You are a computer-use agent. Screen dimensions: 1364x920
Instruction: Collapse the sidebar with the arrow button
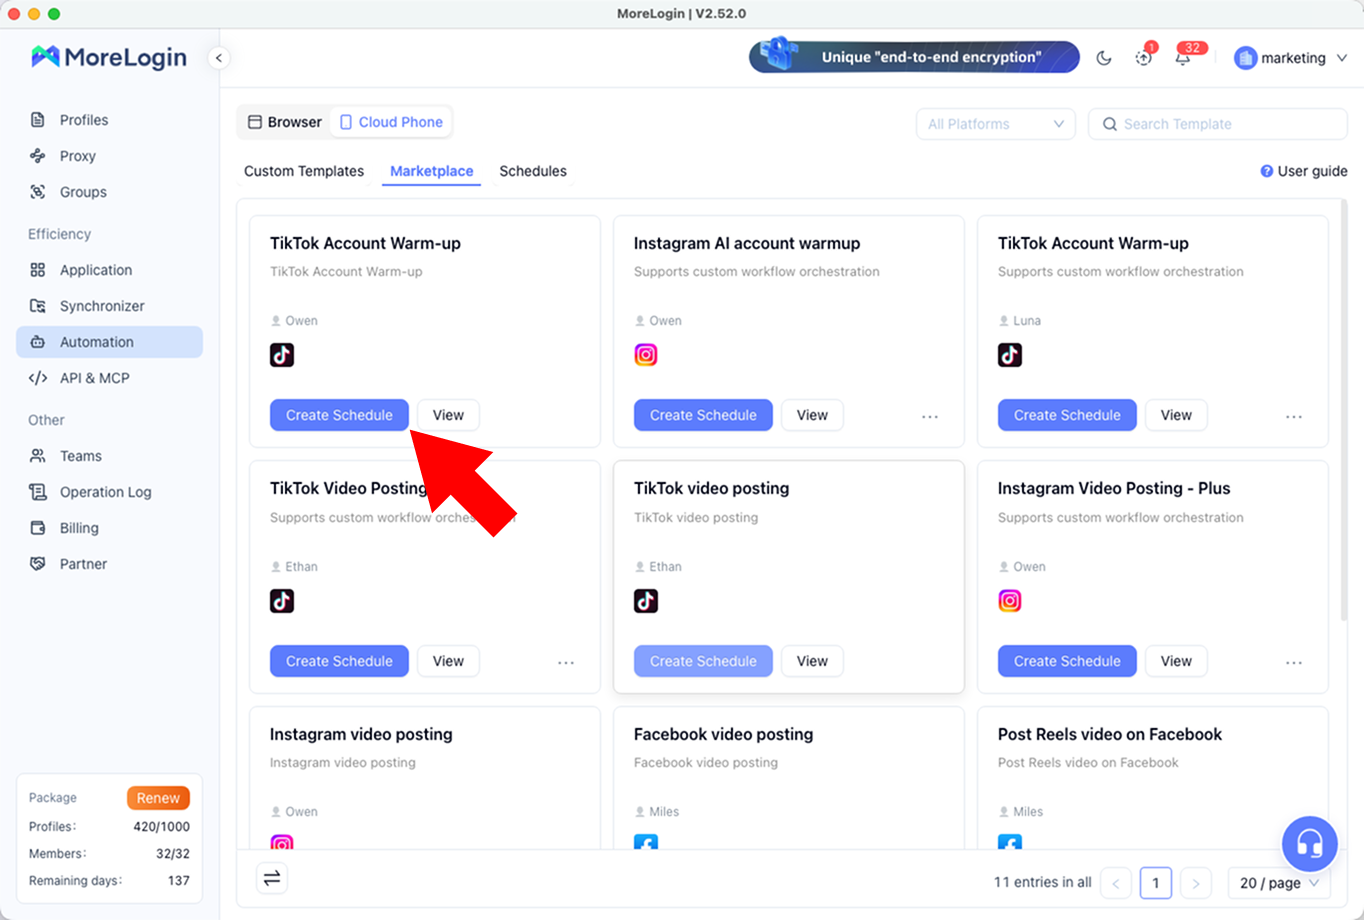tap(219, 58)
